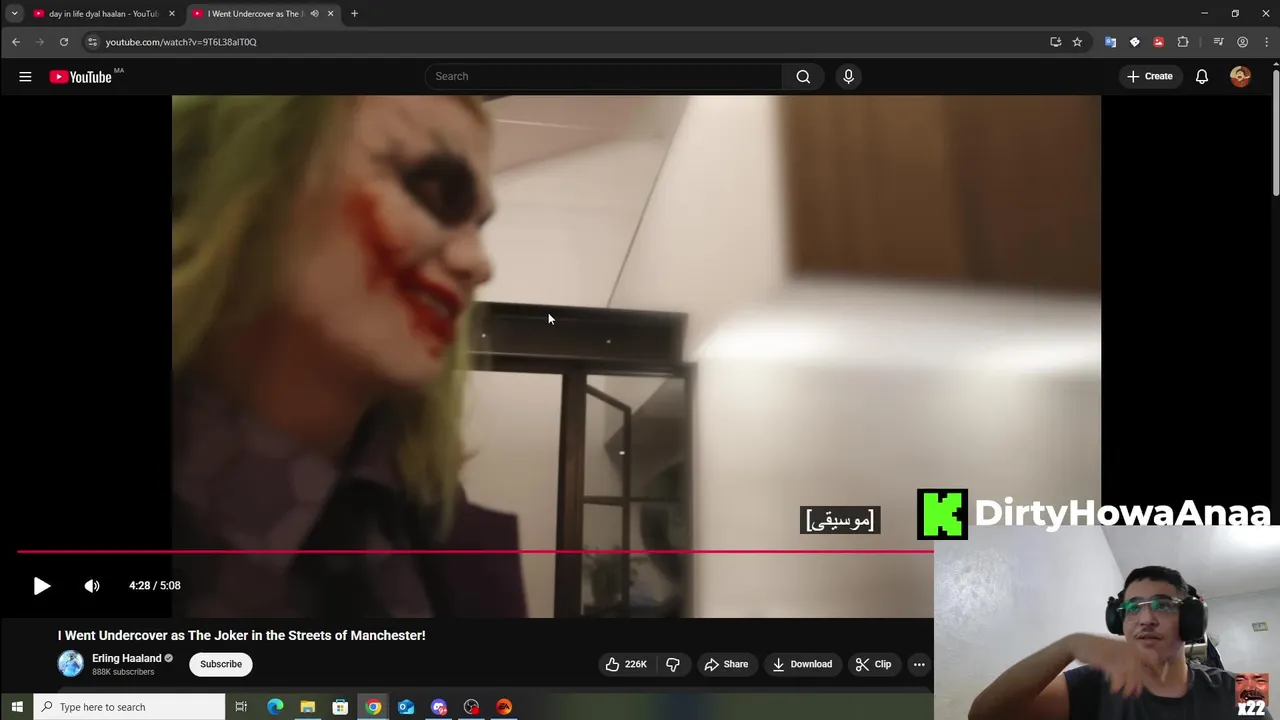
Task: Open the account avatar menu
Action: [x=1240, y=76]
